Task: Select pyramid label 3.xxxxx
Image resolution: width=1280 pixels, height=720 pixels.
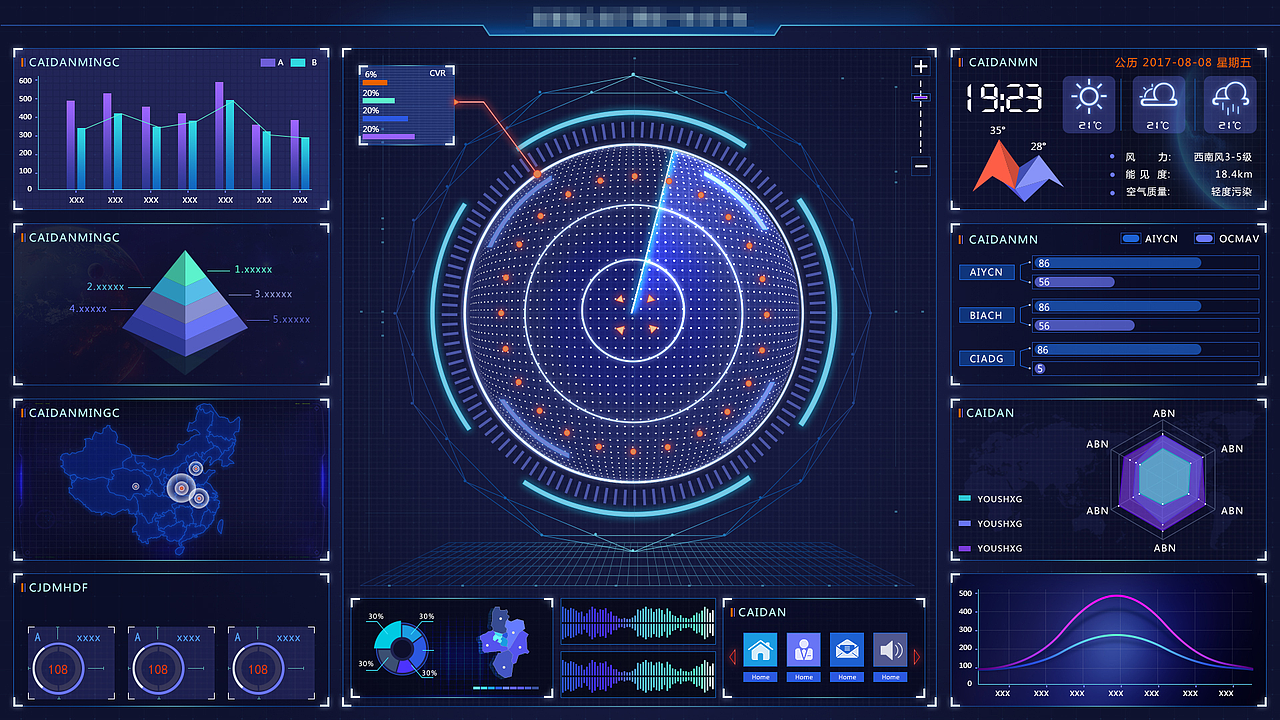Action: point(273,294)
